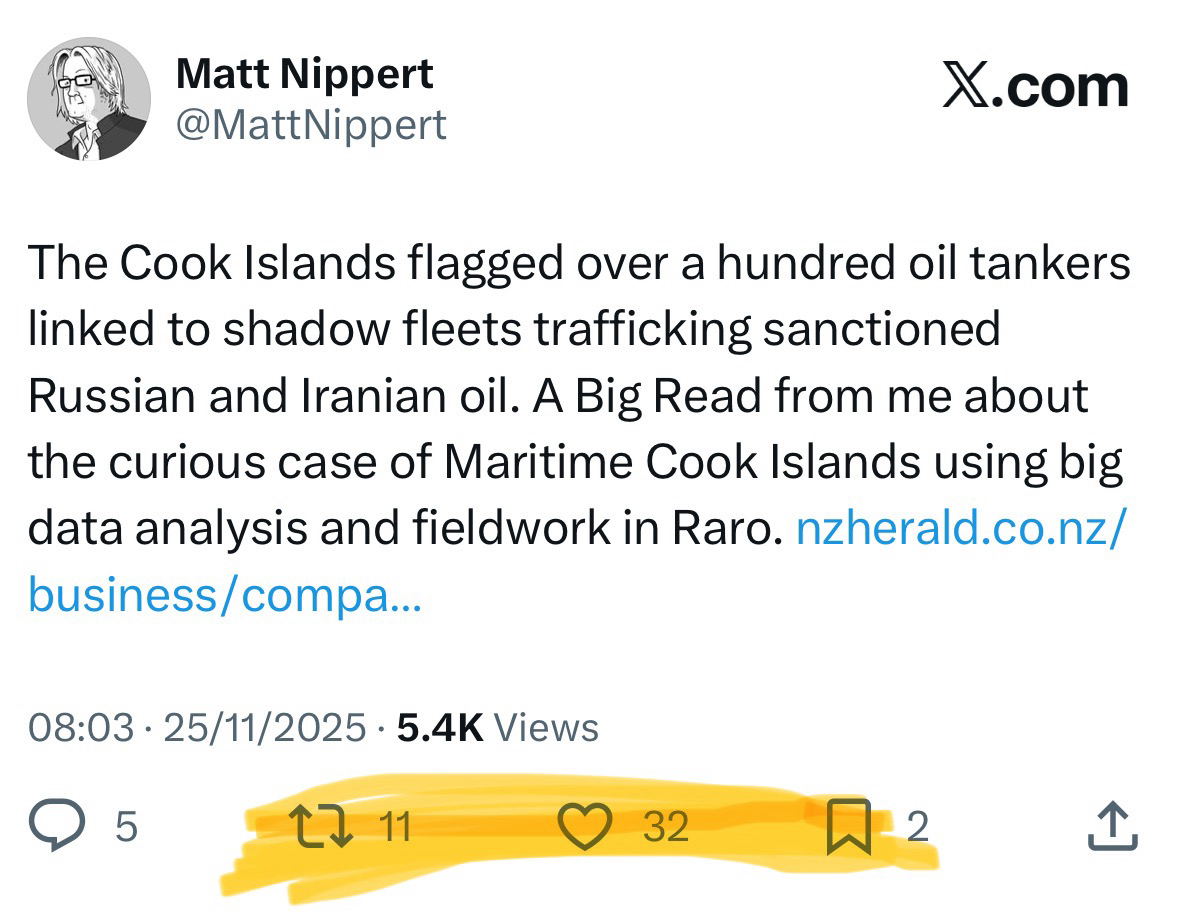Click the 08:03 post time
This screenshot has width=1179, height=917.
pyautogui.click(x=80, y=727)
